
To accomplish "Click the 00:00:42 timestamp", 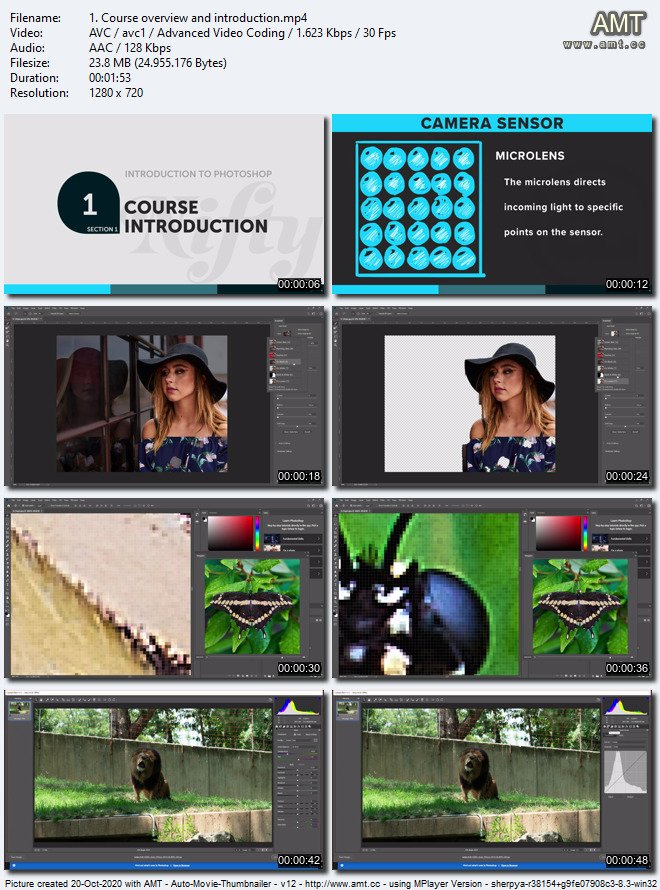I will (299, 860).
